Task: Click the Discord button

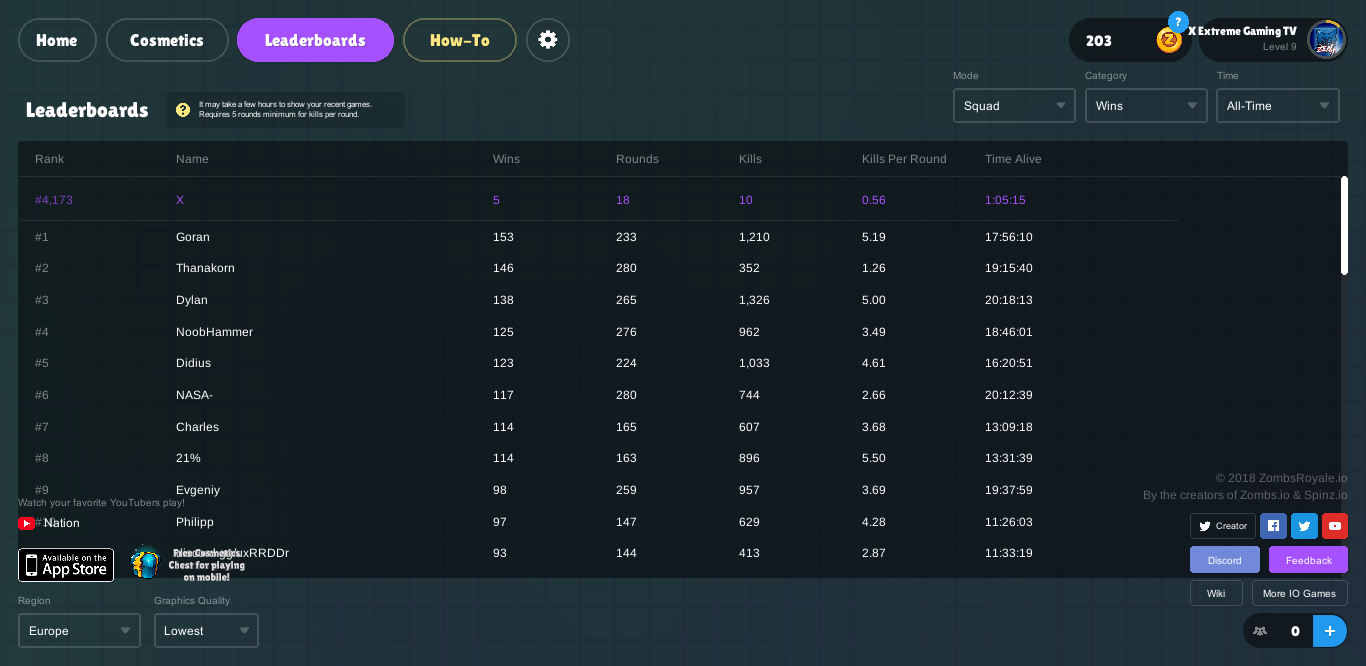Action: pos(1225,560)
